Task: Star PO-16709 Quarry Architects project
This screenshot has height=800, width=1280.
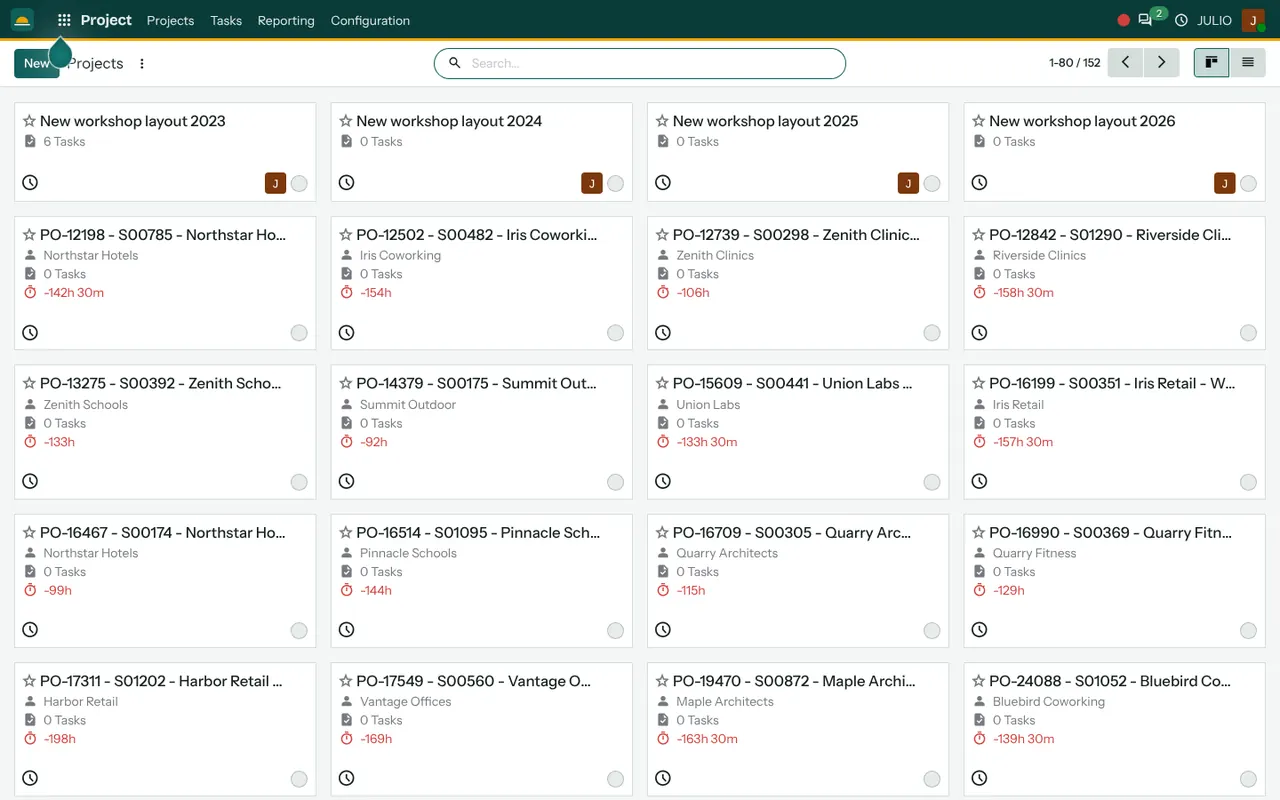Action: tap(662, 533)
